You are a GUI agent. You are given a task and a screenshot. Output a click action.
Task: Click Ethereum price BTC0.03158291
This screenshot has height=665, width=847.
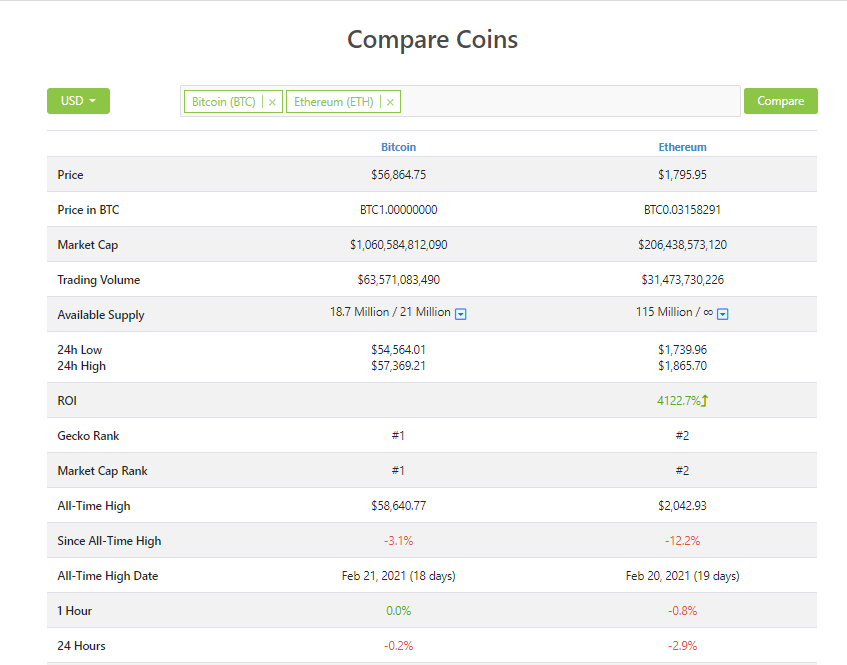[x=682, y=210]
